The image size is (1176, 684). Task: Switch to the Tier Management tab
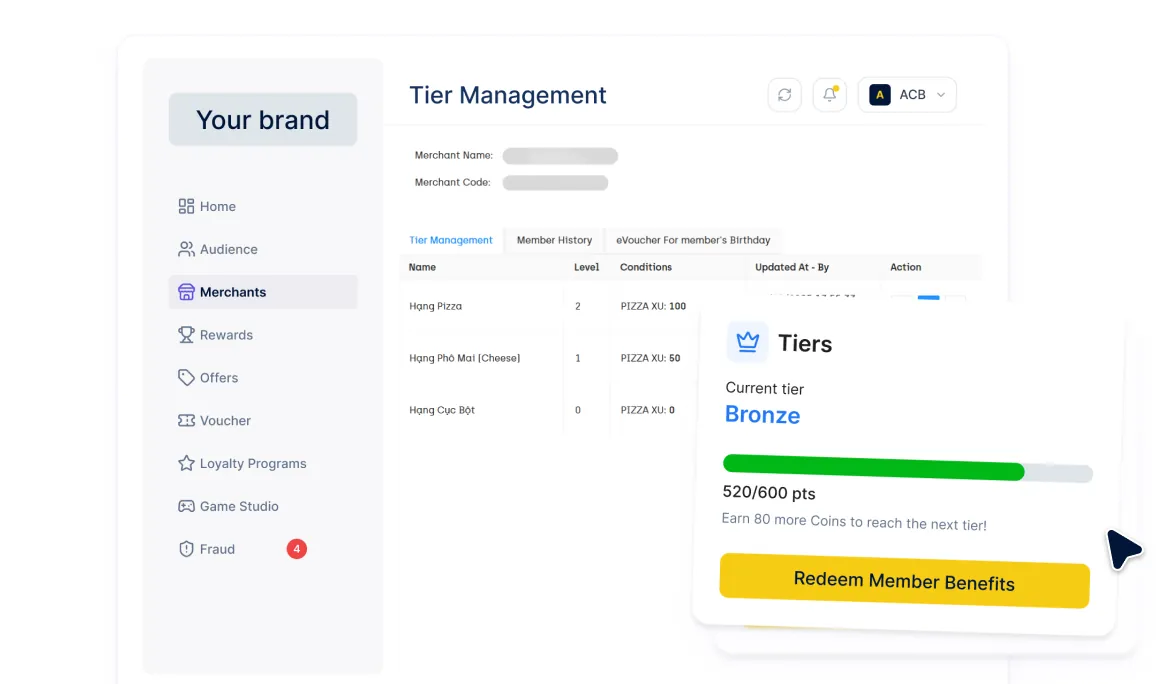451,240
